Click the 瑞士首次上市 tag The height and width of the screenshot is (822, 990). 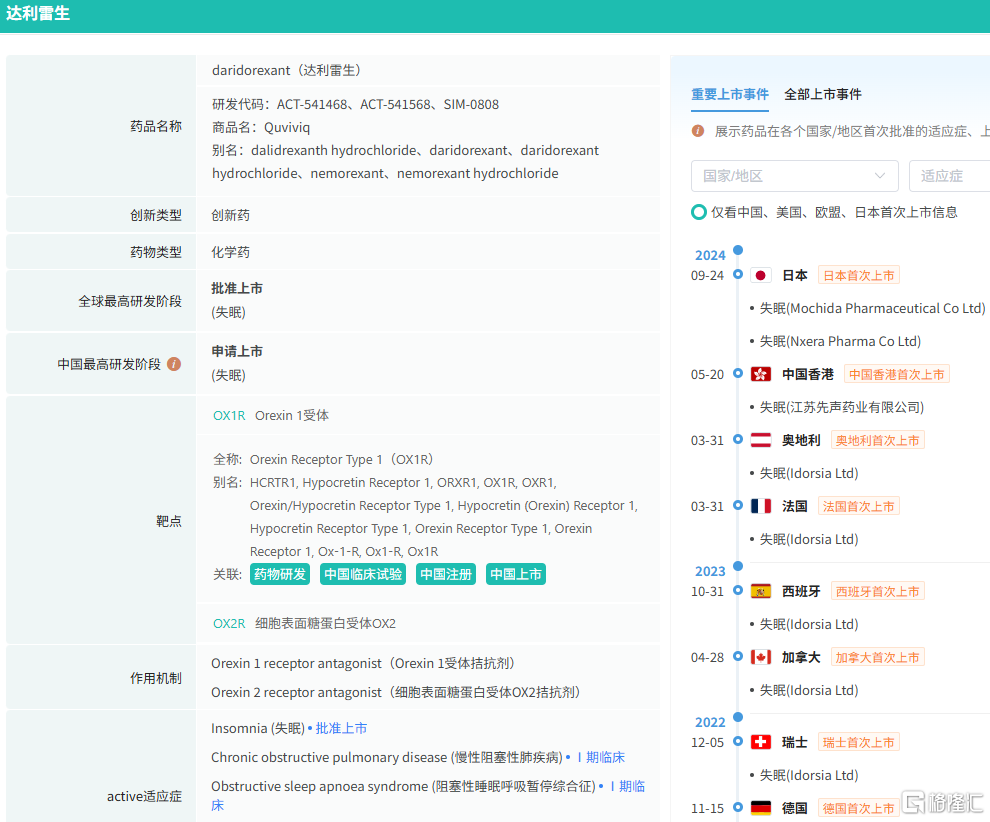[859, 742]
